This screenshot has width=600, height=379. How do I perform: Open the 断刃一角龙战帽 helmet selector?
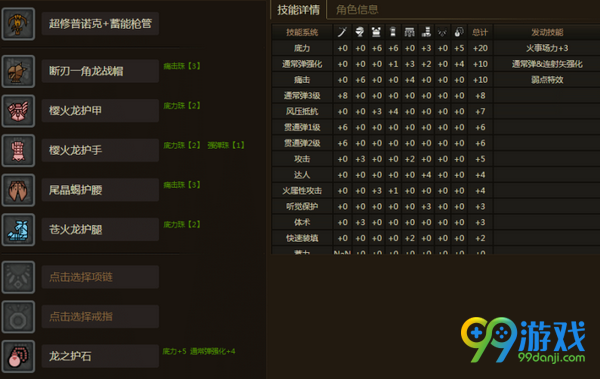pyautogui.click(x=100, y=71)
